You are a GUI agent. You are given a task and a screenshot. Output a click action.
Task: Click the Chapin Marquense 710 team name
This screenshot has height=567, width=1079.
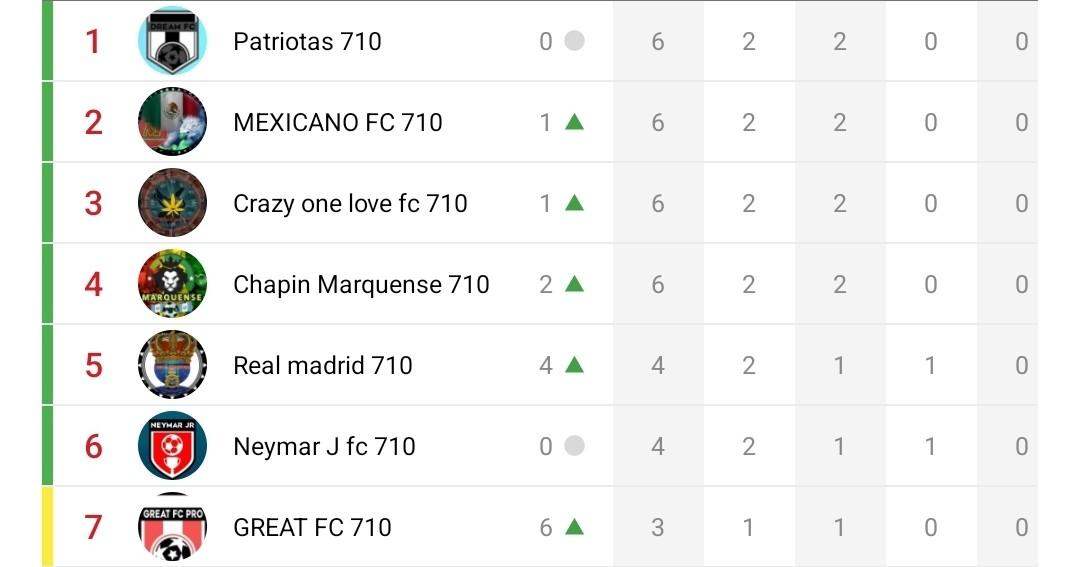click(361, 284)
